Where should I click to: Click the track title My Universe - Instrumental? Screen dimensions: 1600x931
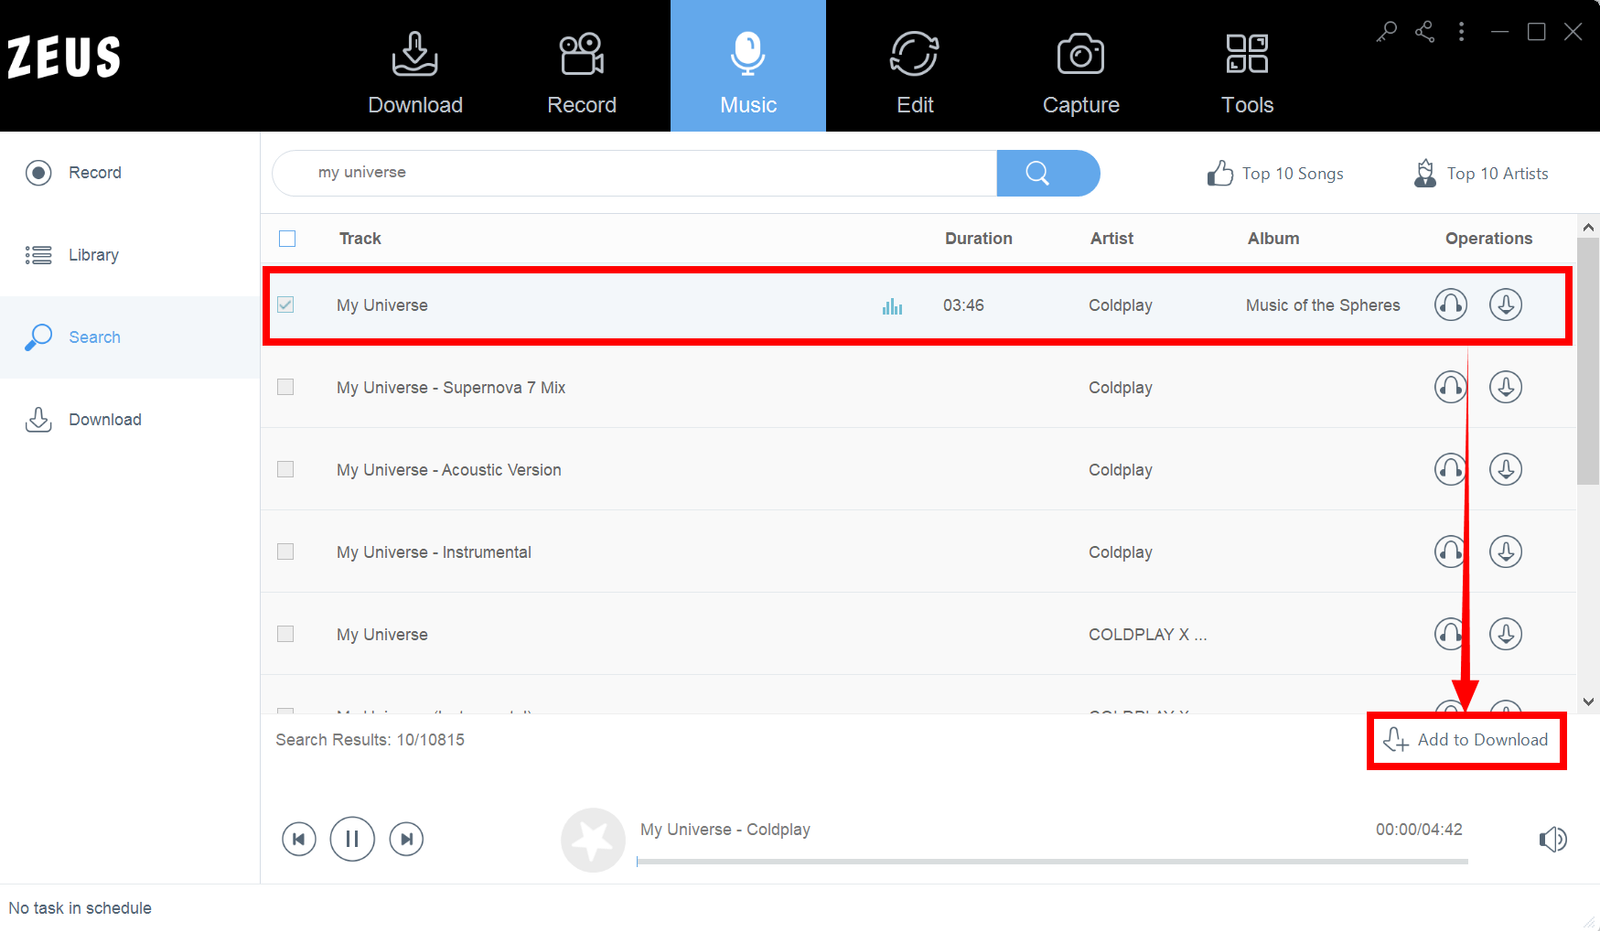tap(434, 551)
